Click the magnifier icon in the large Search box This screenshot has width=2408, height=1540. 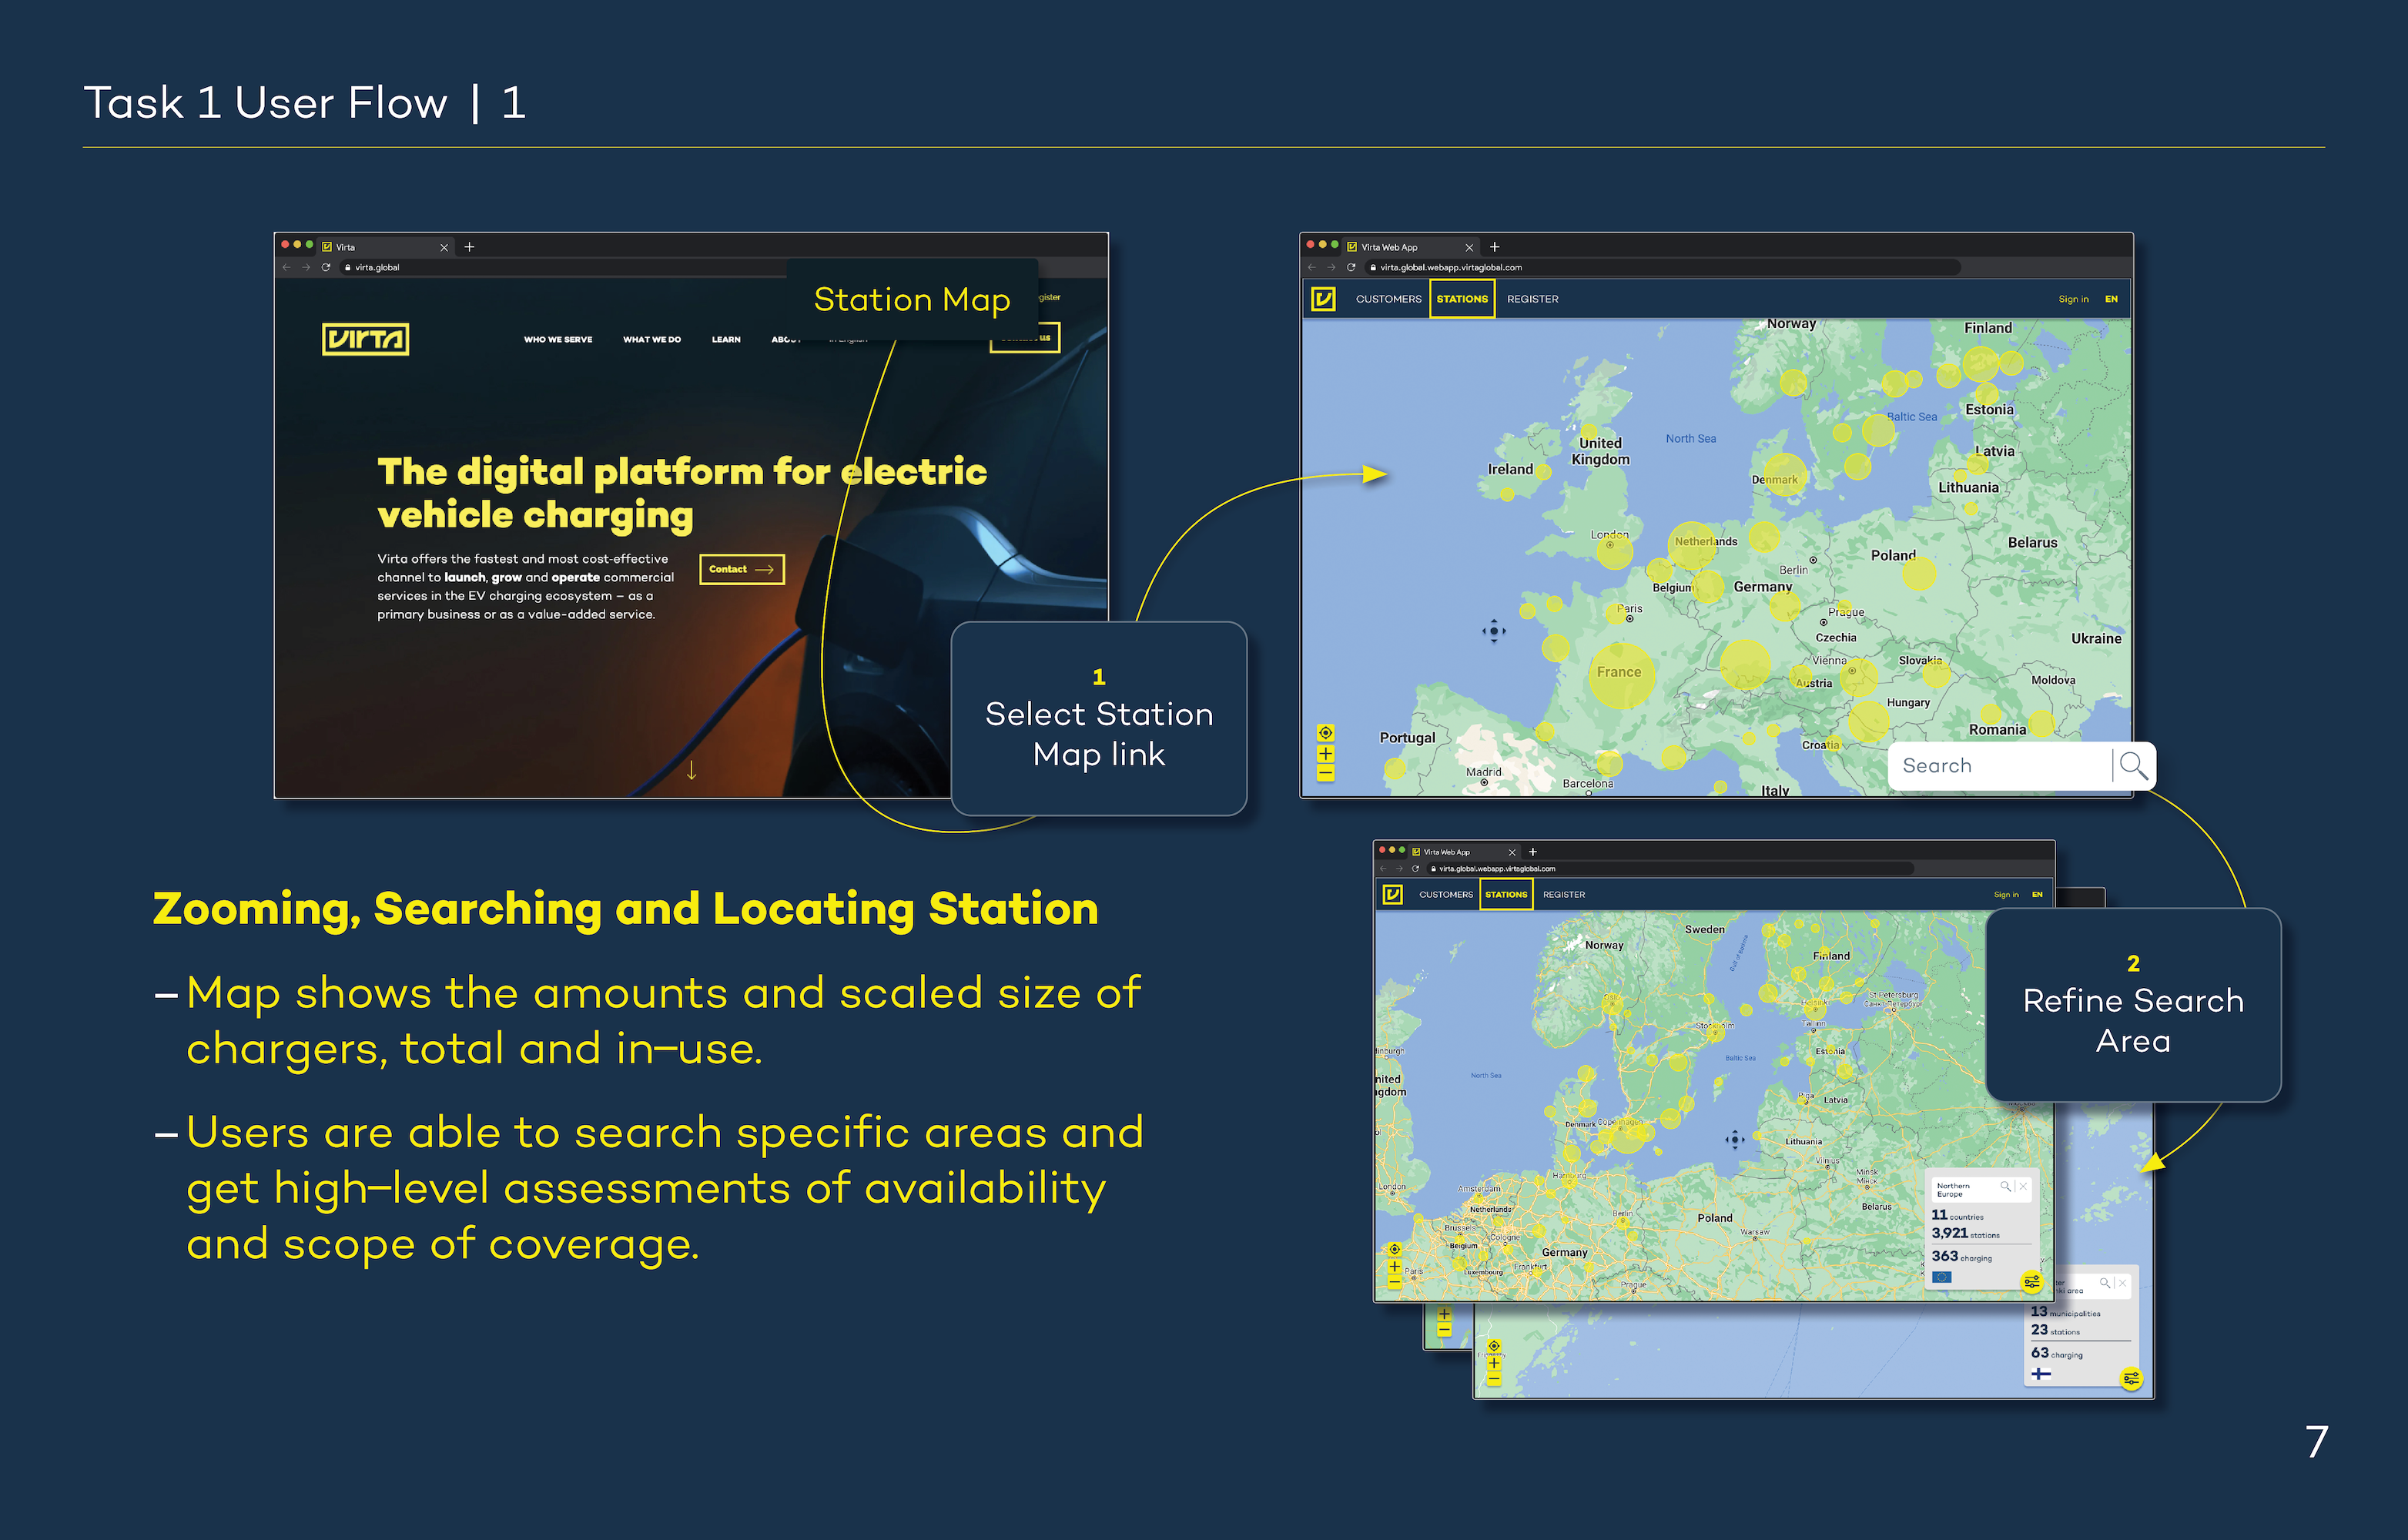click(x=2132, y=766)
